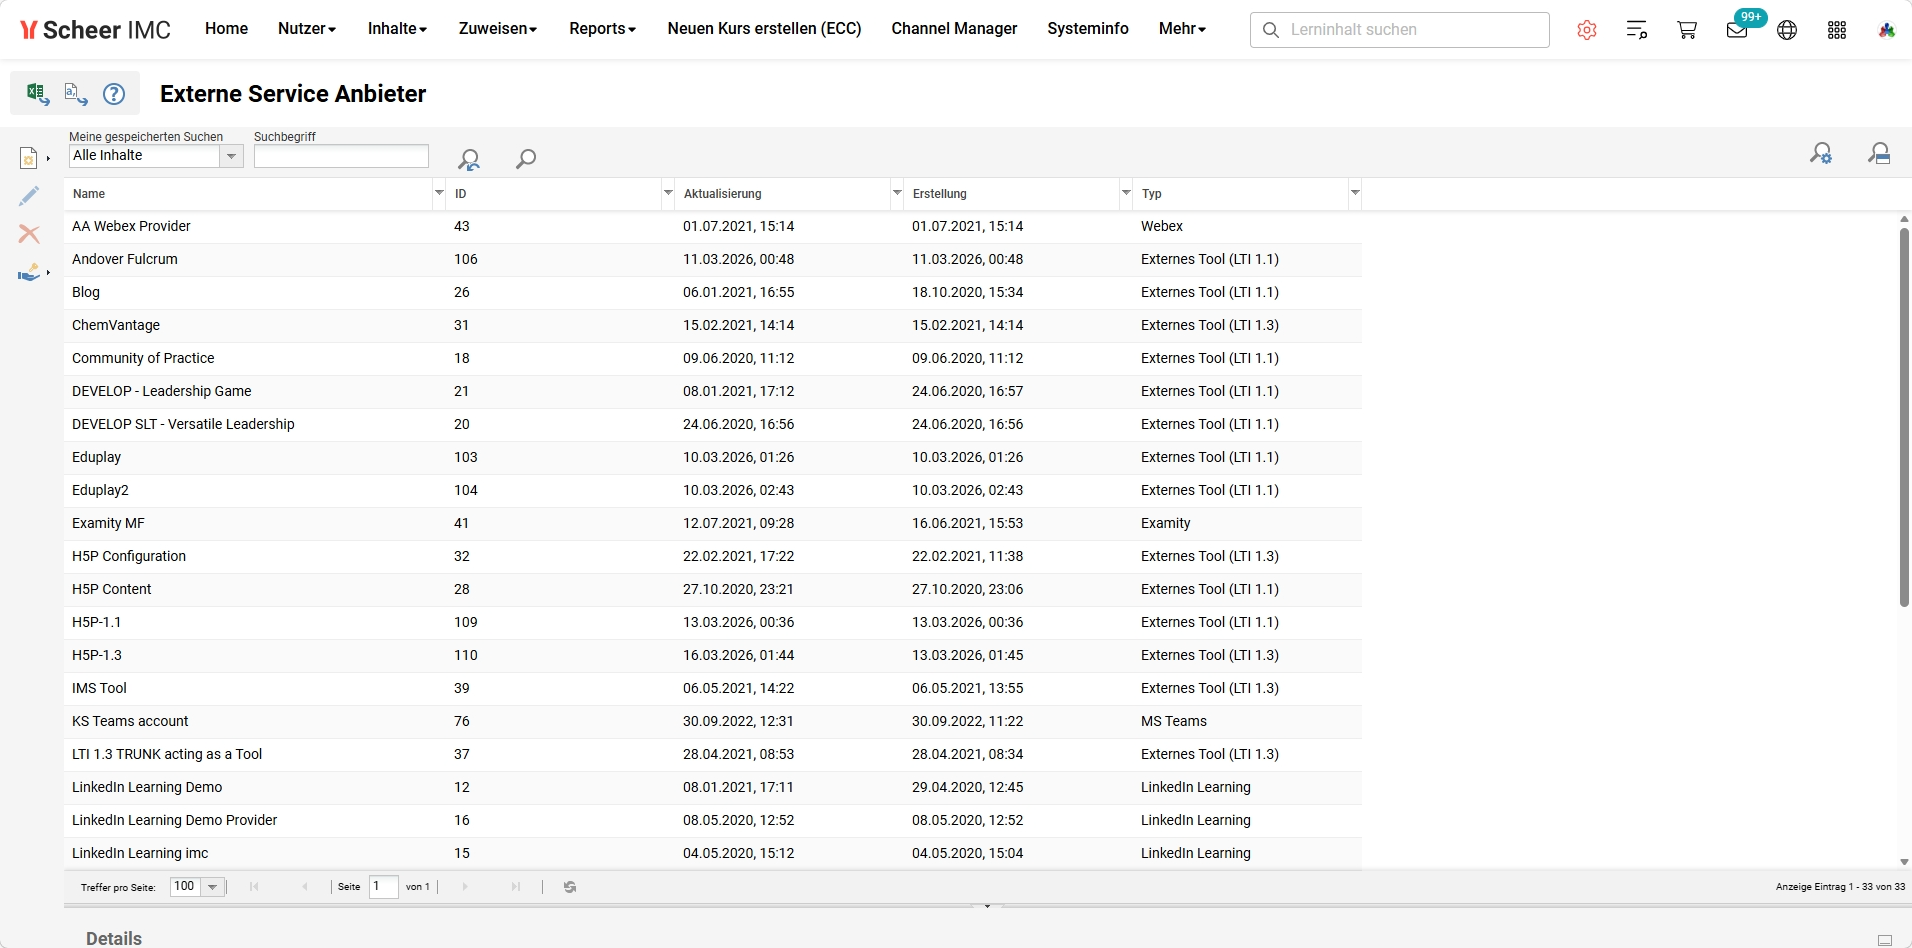This screenshot has height=948, width=1912.
Task: Click the red delete X icon
Action: [29, 234]
